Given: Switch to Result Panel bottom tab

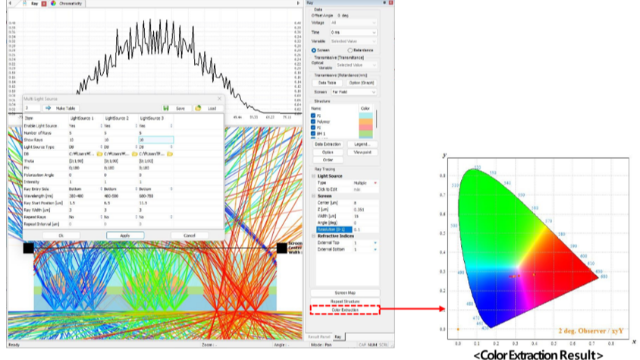Looking at the screenshot, I should coord(319,337).
